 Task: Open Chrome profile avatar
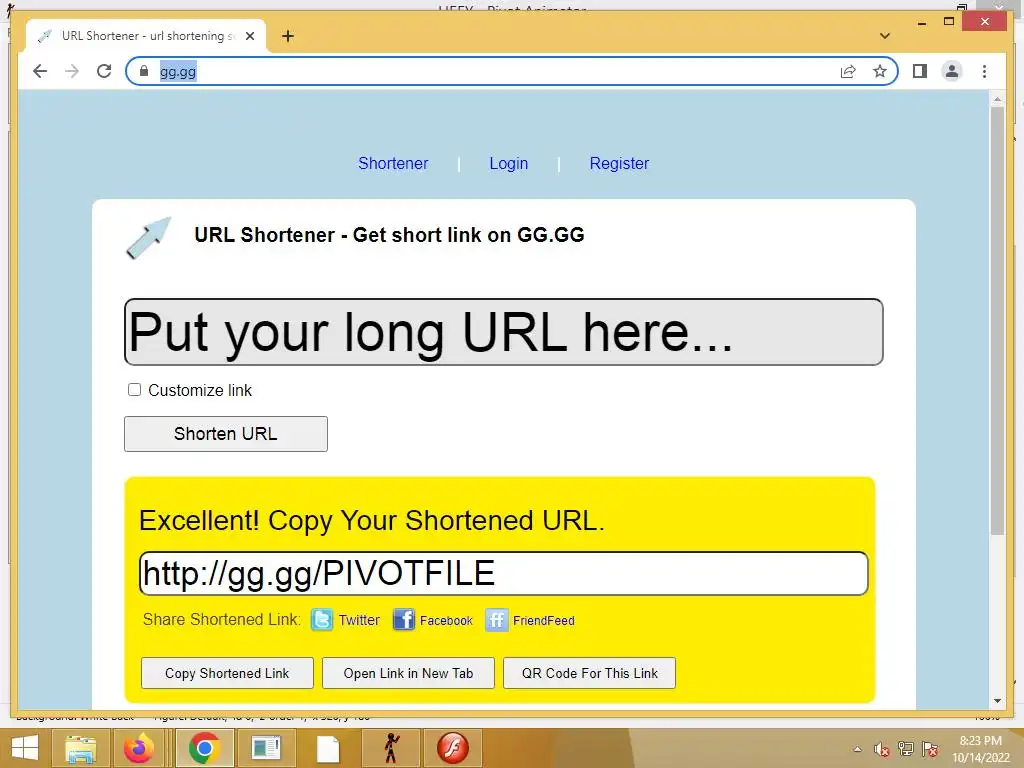(952, 71)
